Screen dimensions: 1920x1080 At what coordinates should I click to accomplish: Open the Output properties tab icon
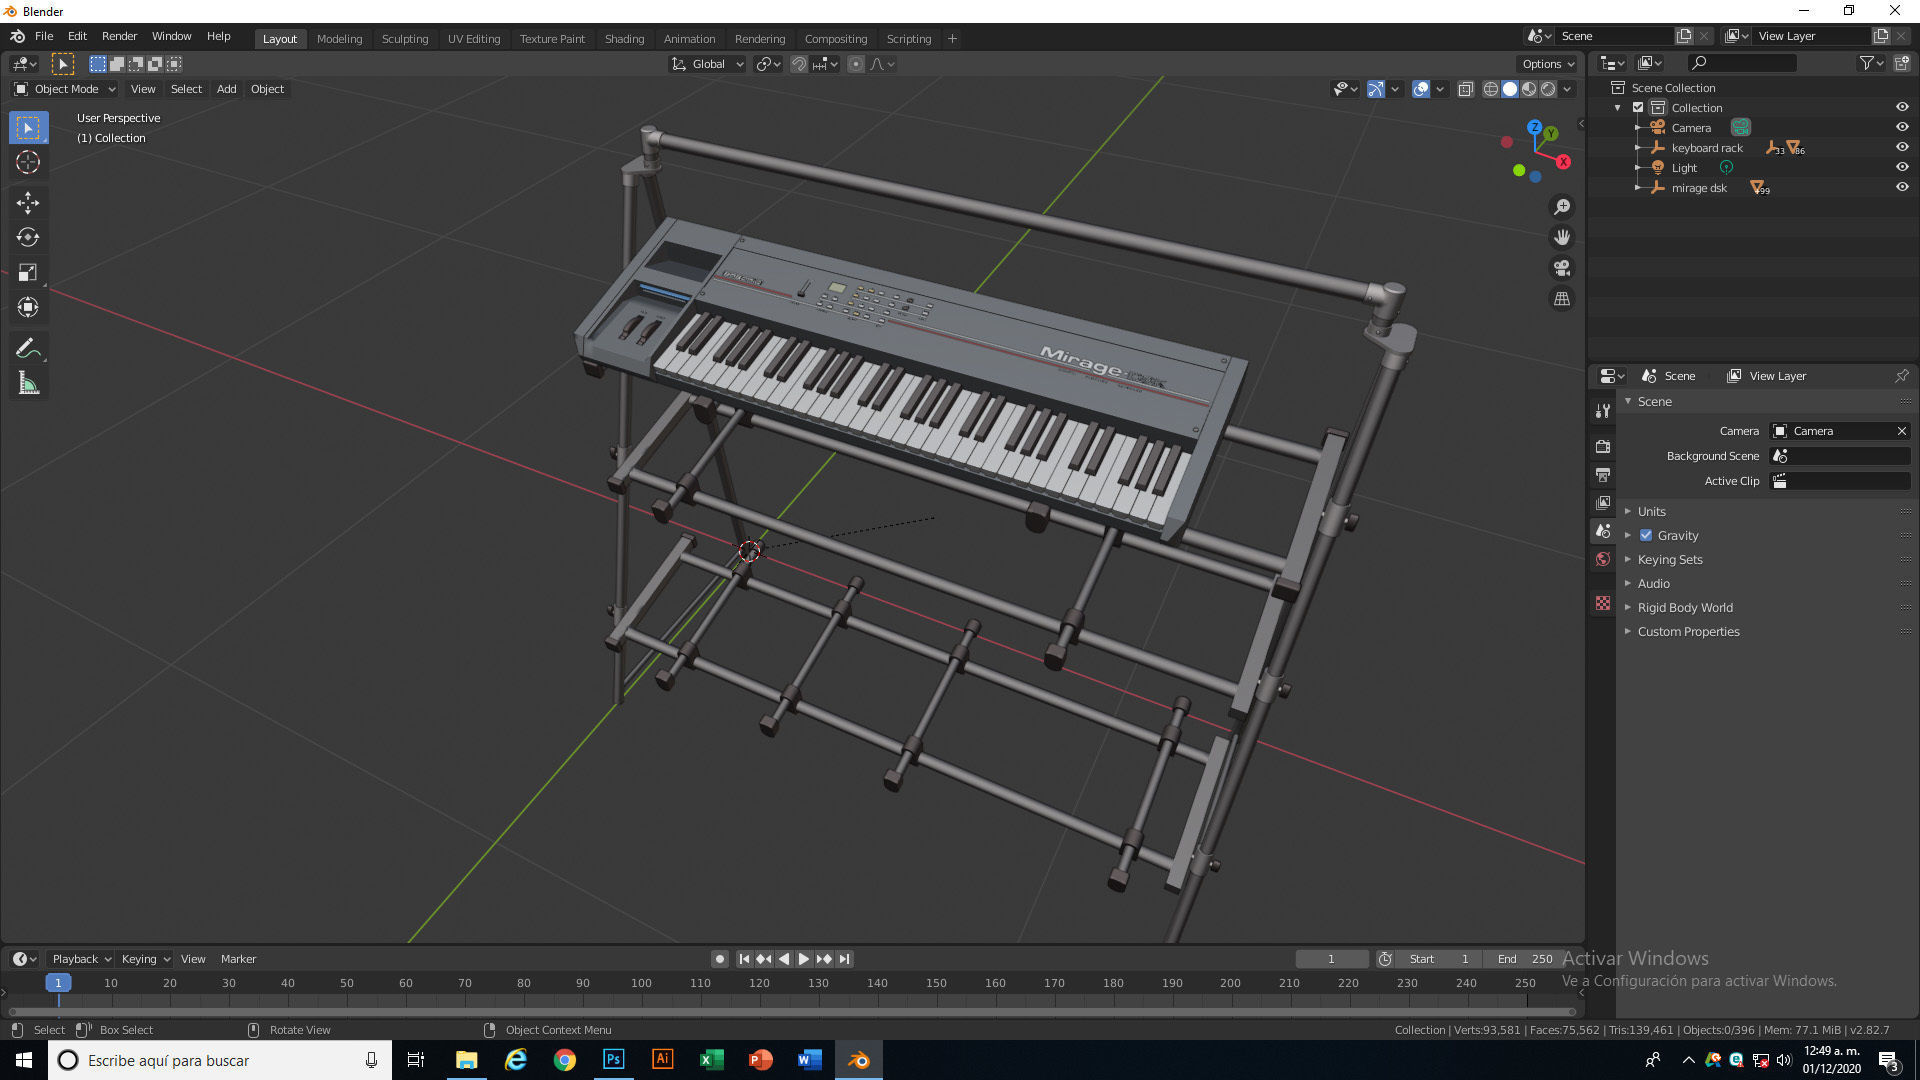pyautogui.click(x=1603, y=475)
